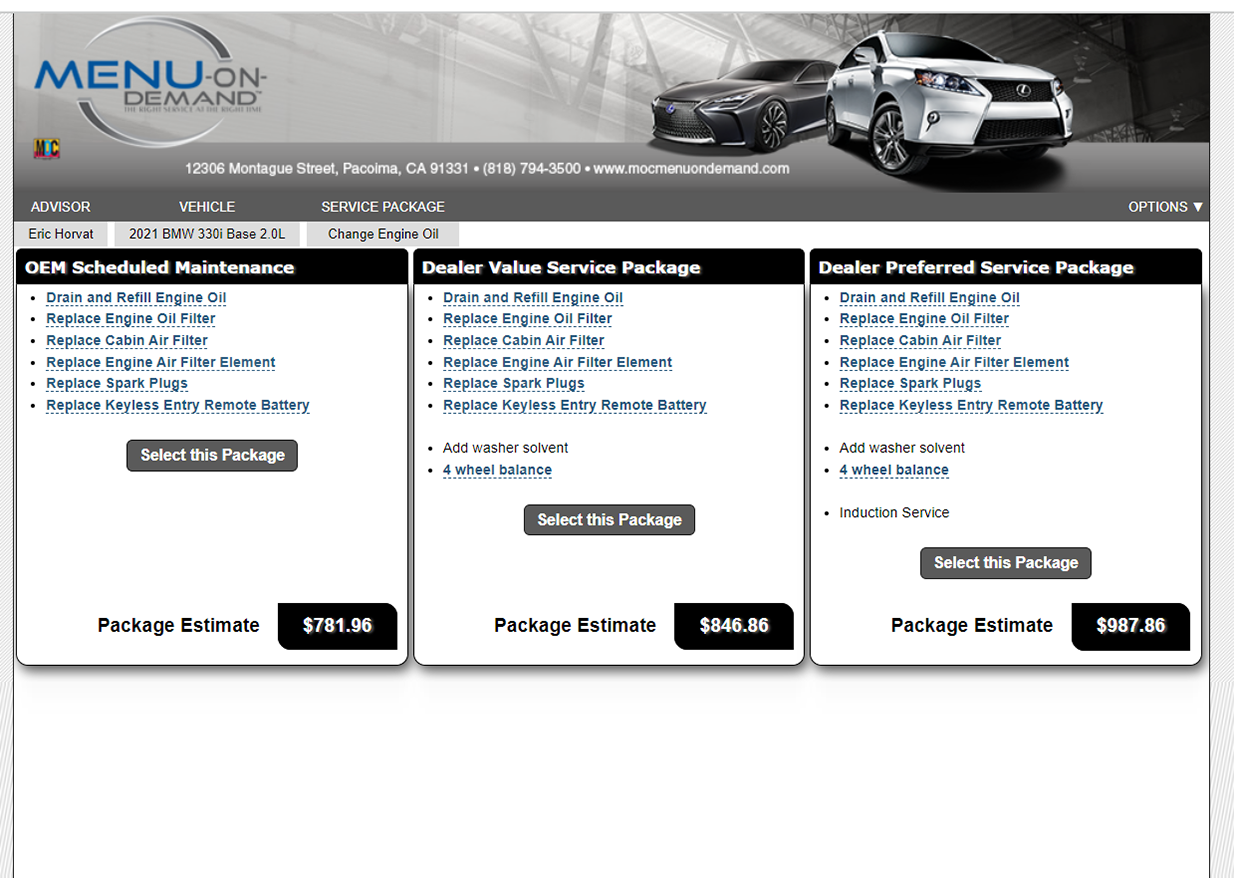Select the Eric Horvat advisor tab
The image size is (1234, 878).
pos(61,234)
